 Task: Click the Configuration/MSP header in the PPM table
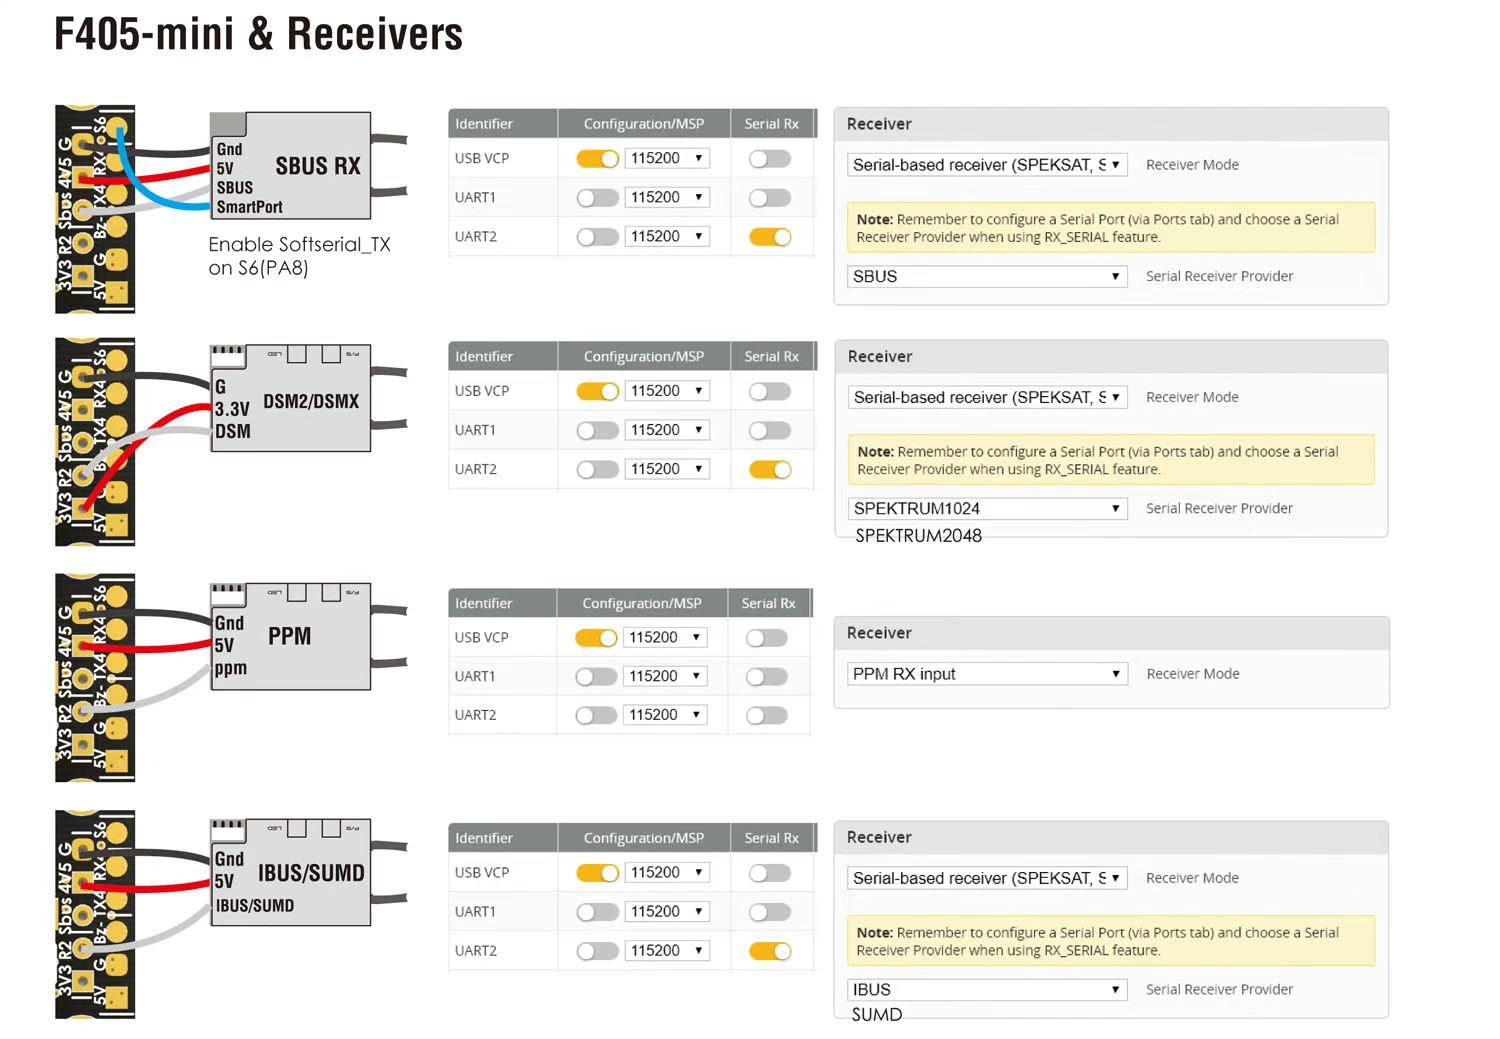642,603
